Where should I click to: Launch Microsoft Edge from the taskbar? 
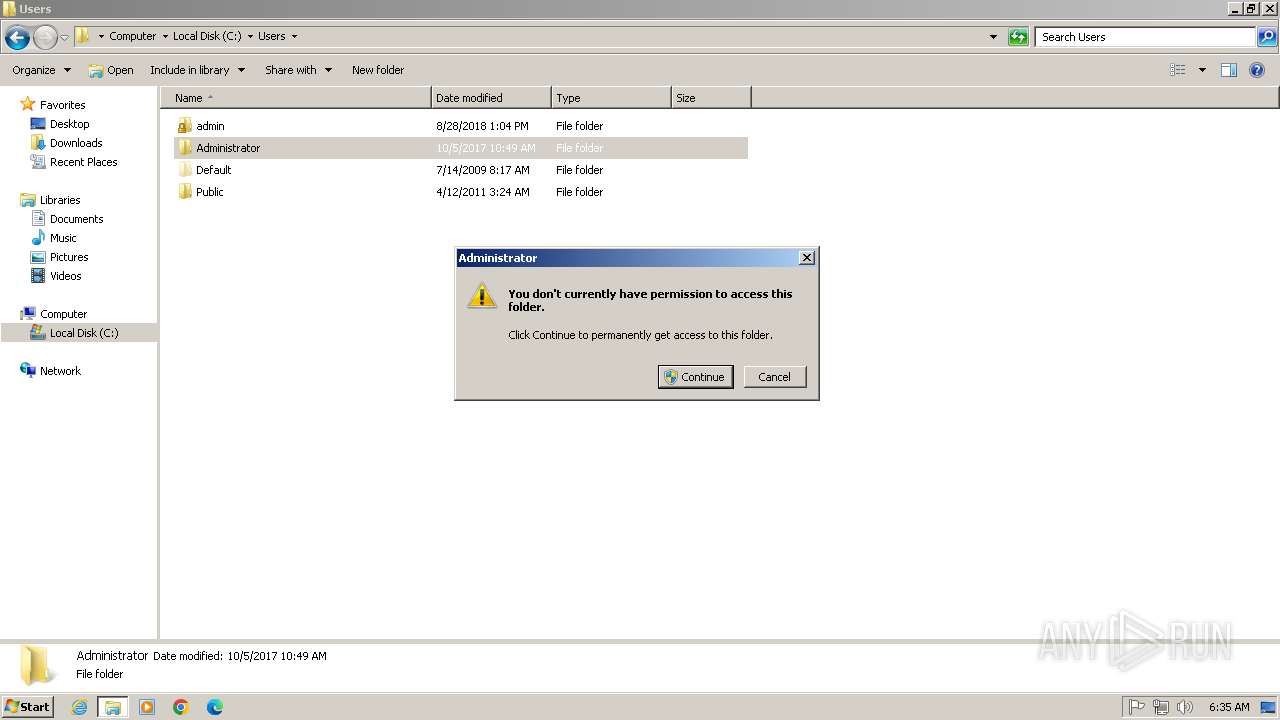pos(215,707)
